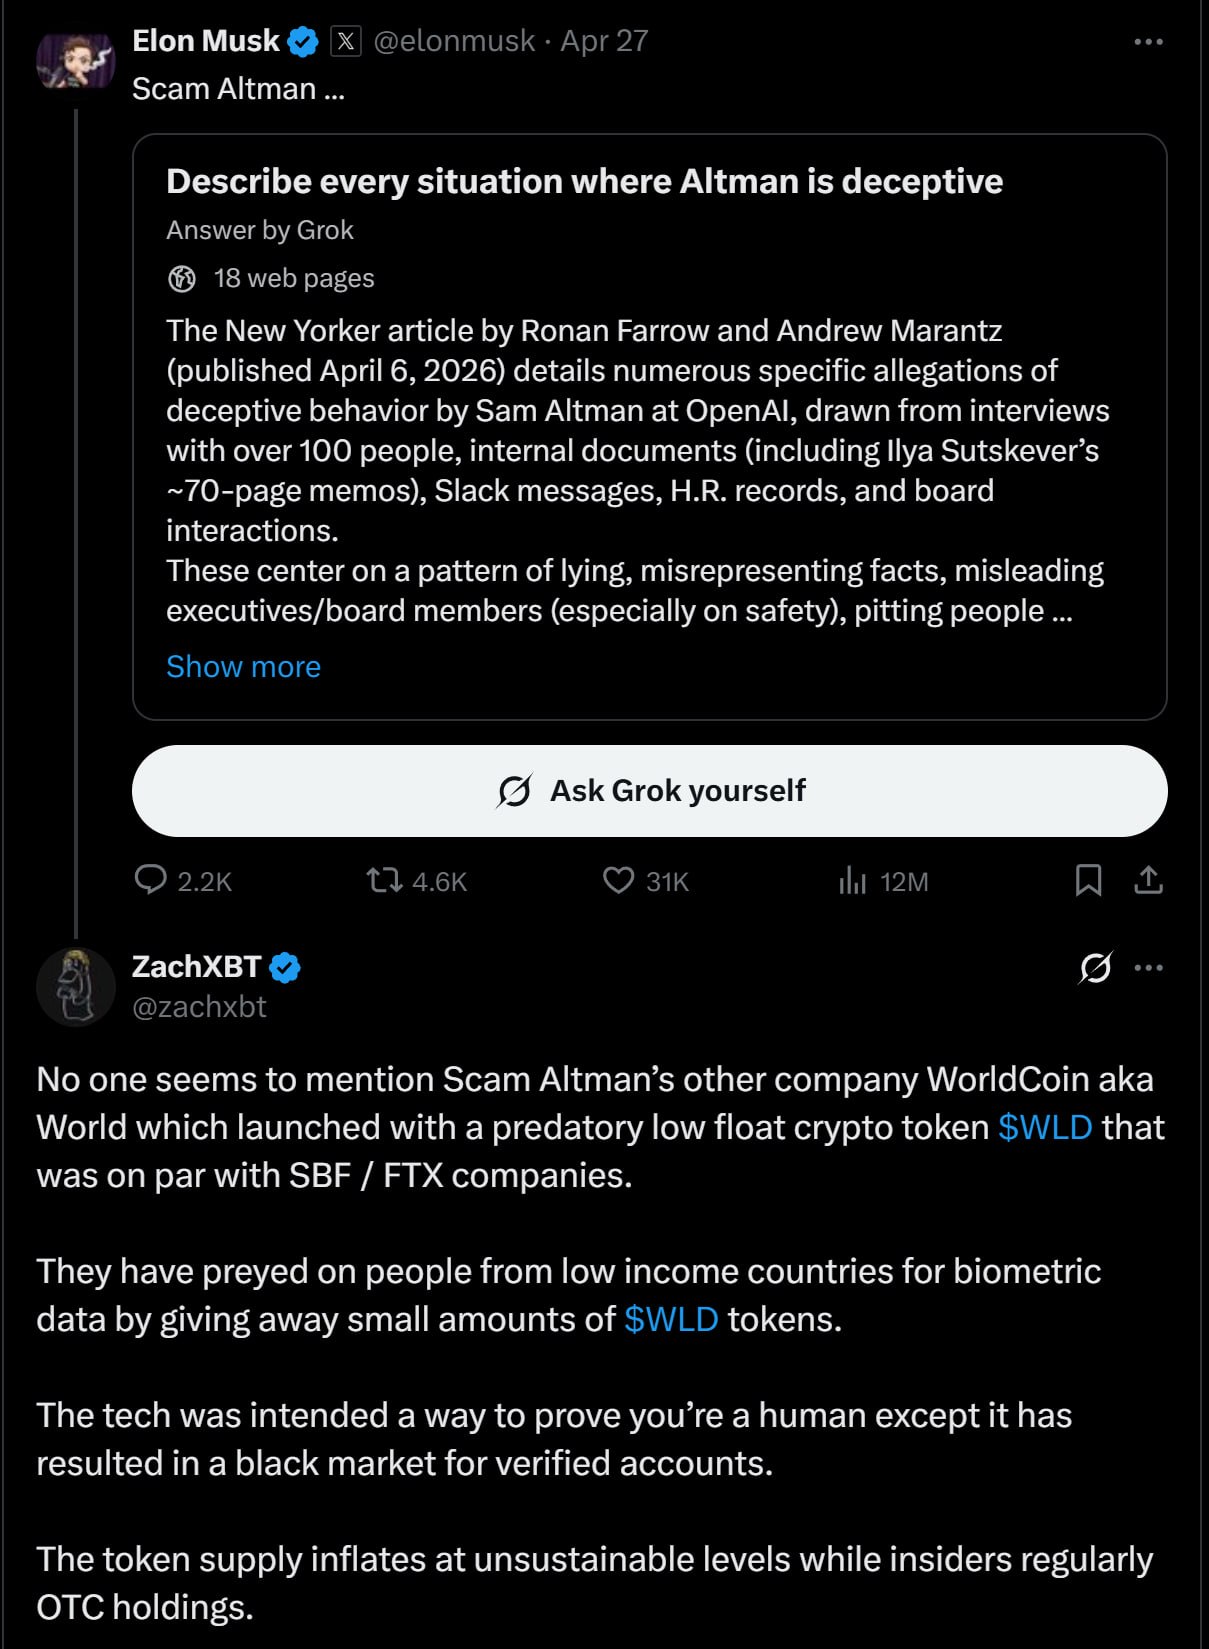The image size is (1209, 1649).
Task: Share Elon Musk's post
Action: click(x=1149, y=881)
